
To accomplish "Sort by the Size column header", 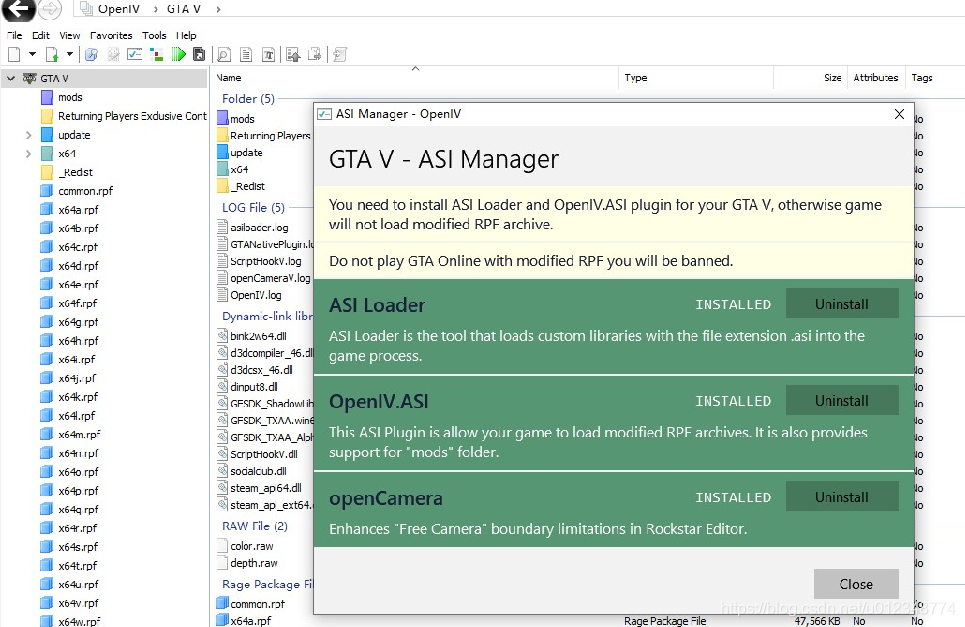I will coord(810,78).
